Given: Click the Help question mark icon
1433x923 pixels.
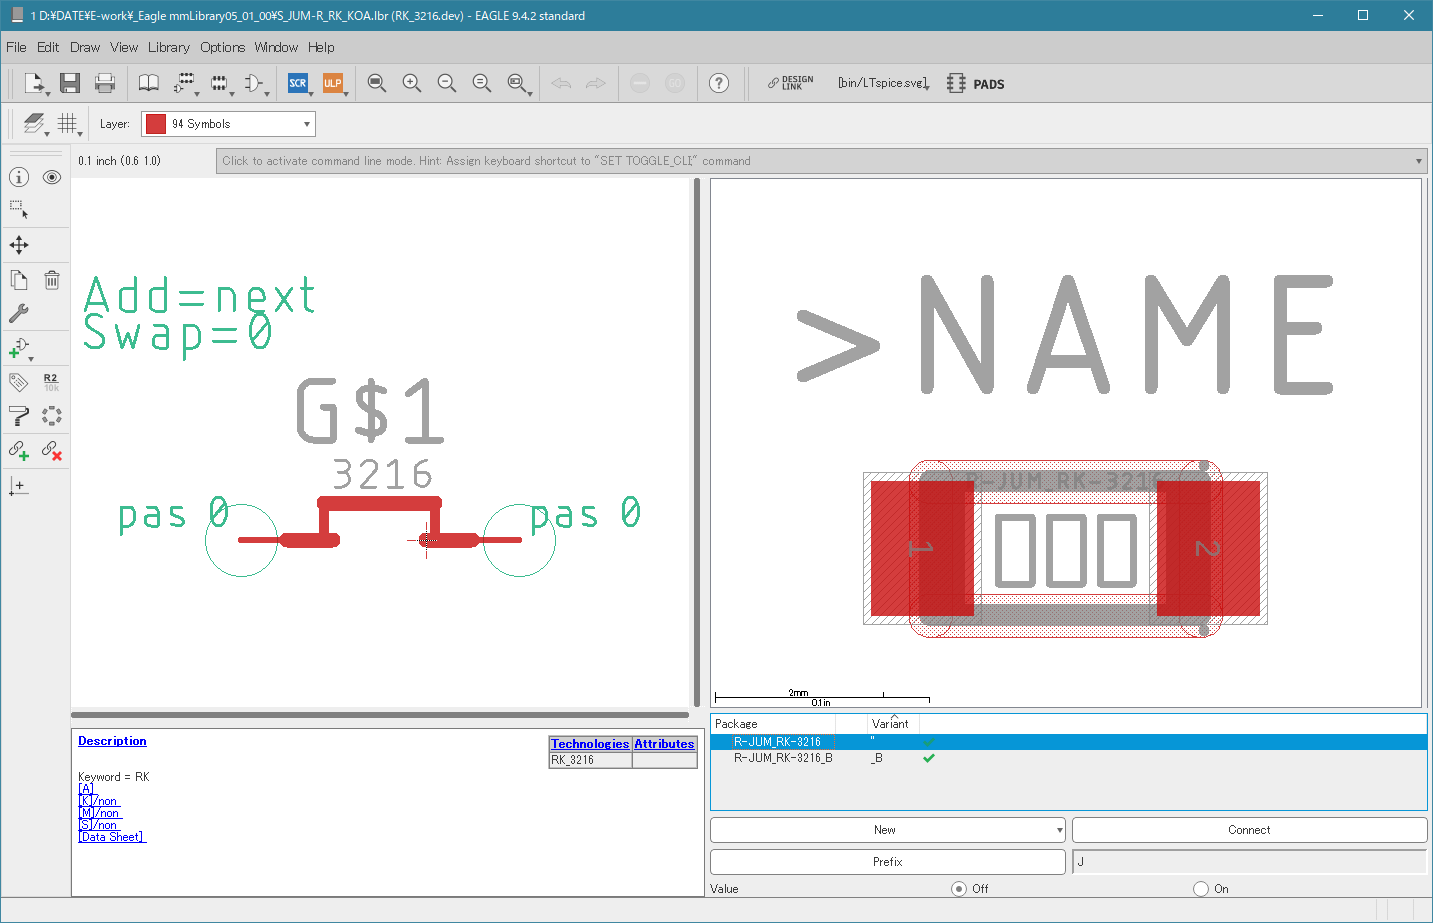Looking at the screenshot, I should click(x=719, y=83).
